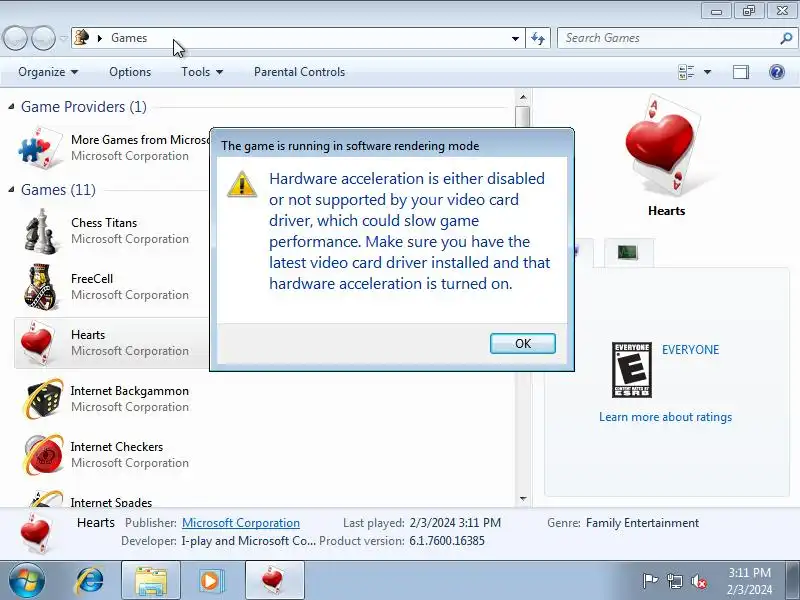Collapse the Games (11) group
This screenshot has height=600, width=800.
point(11,190)
